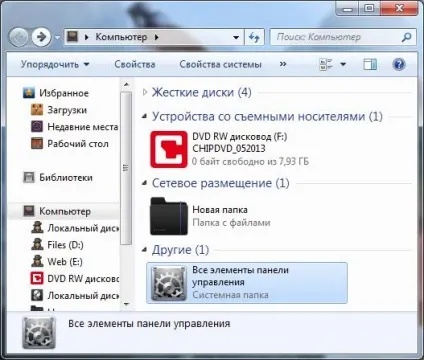This screenshot has height=360, width=424.
Task: Collapse the Сетевое размещение (1) group
Action: point(145,183)
